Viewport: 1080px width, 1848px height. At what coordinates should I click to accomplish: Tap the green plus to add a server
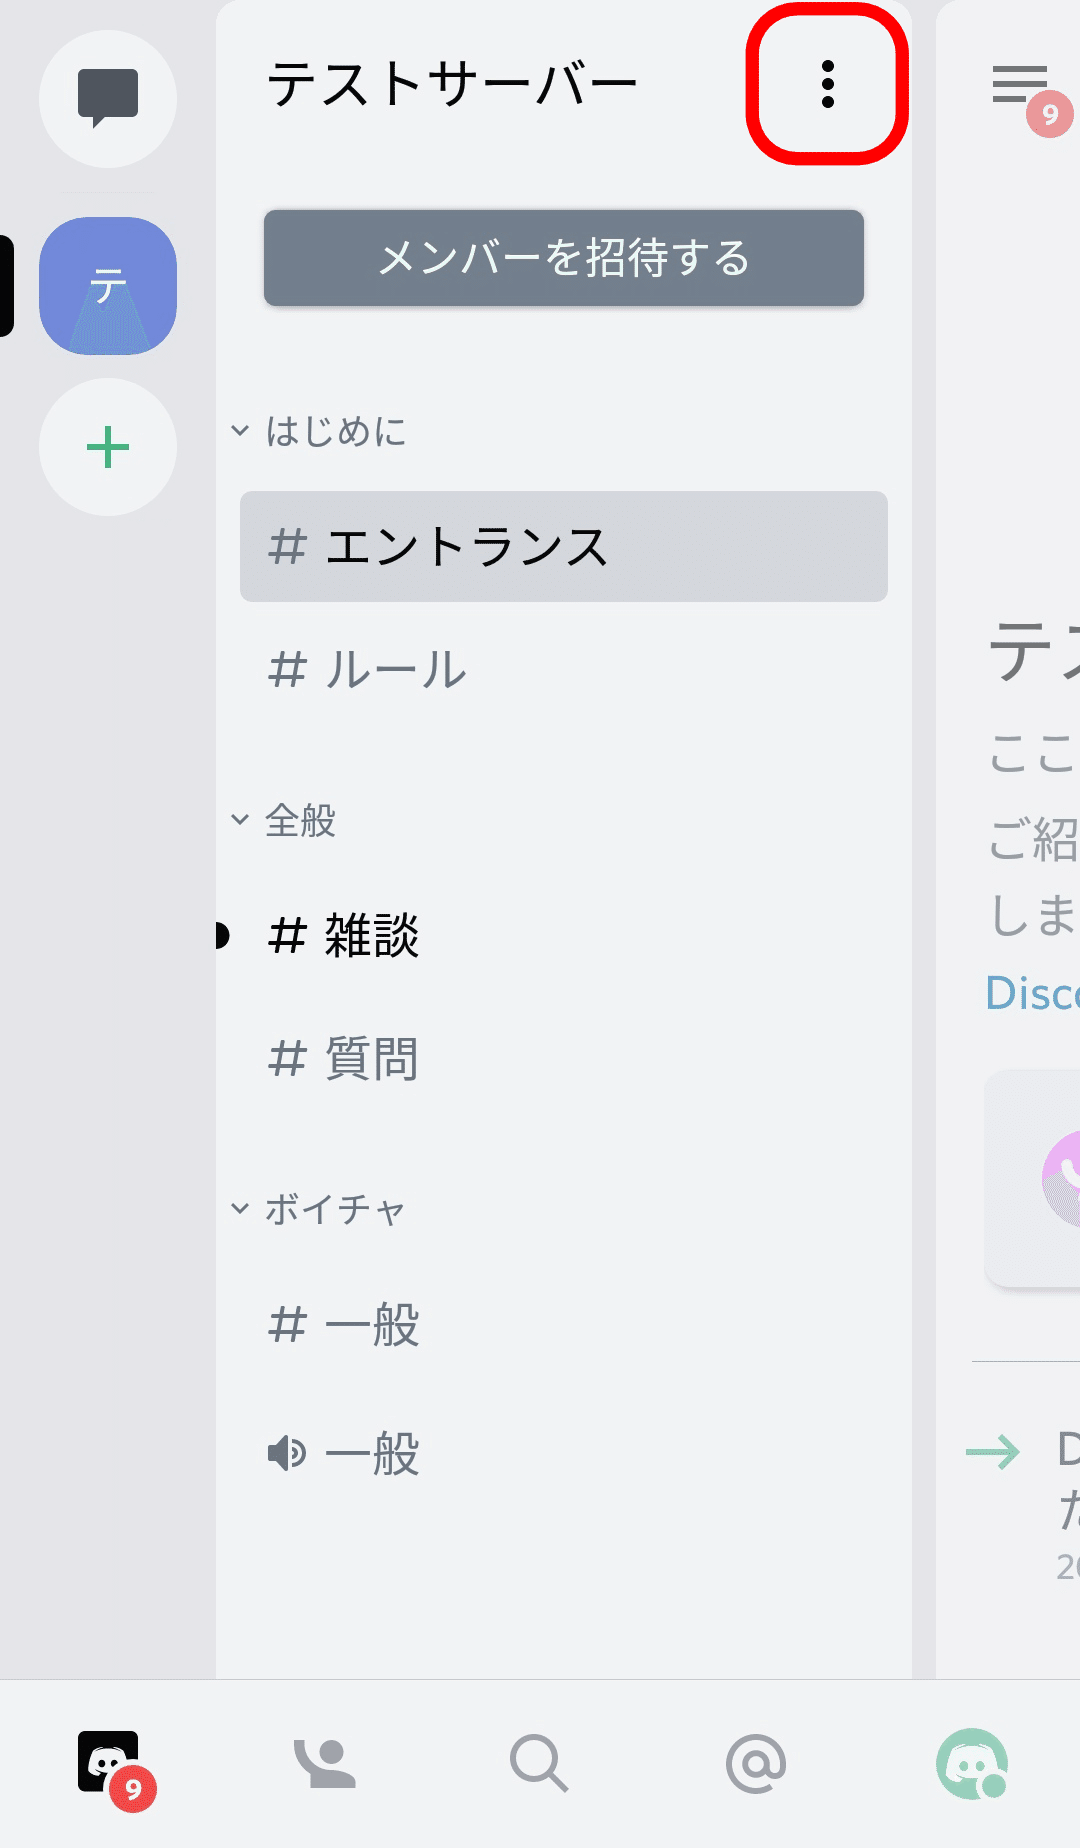(x=108, y=447)
